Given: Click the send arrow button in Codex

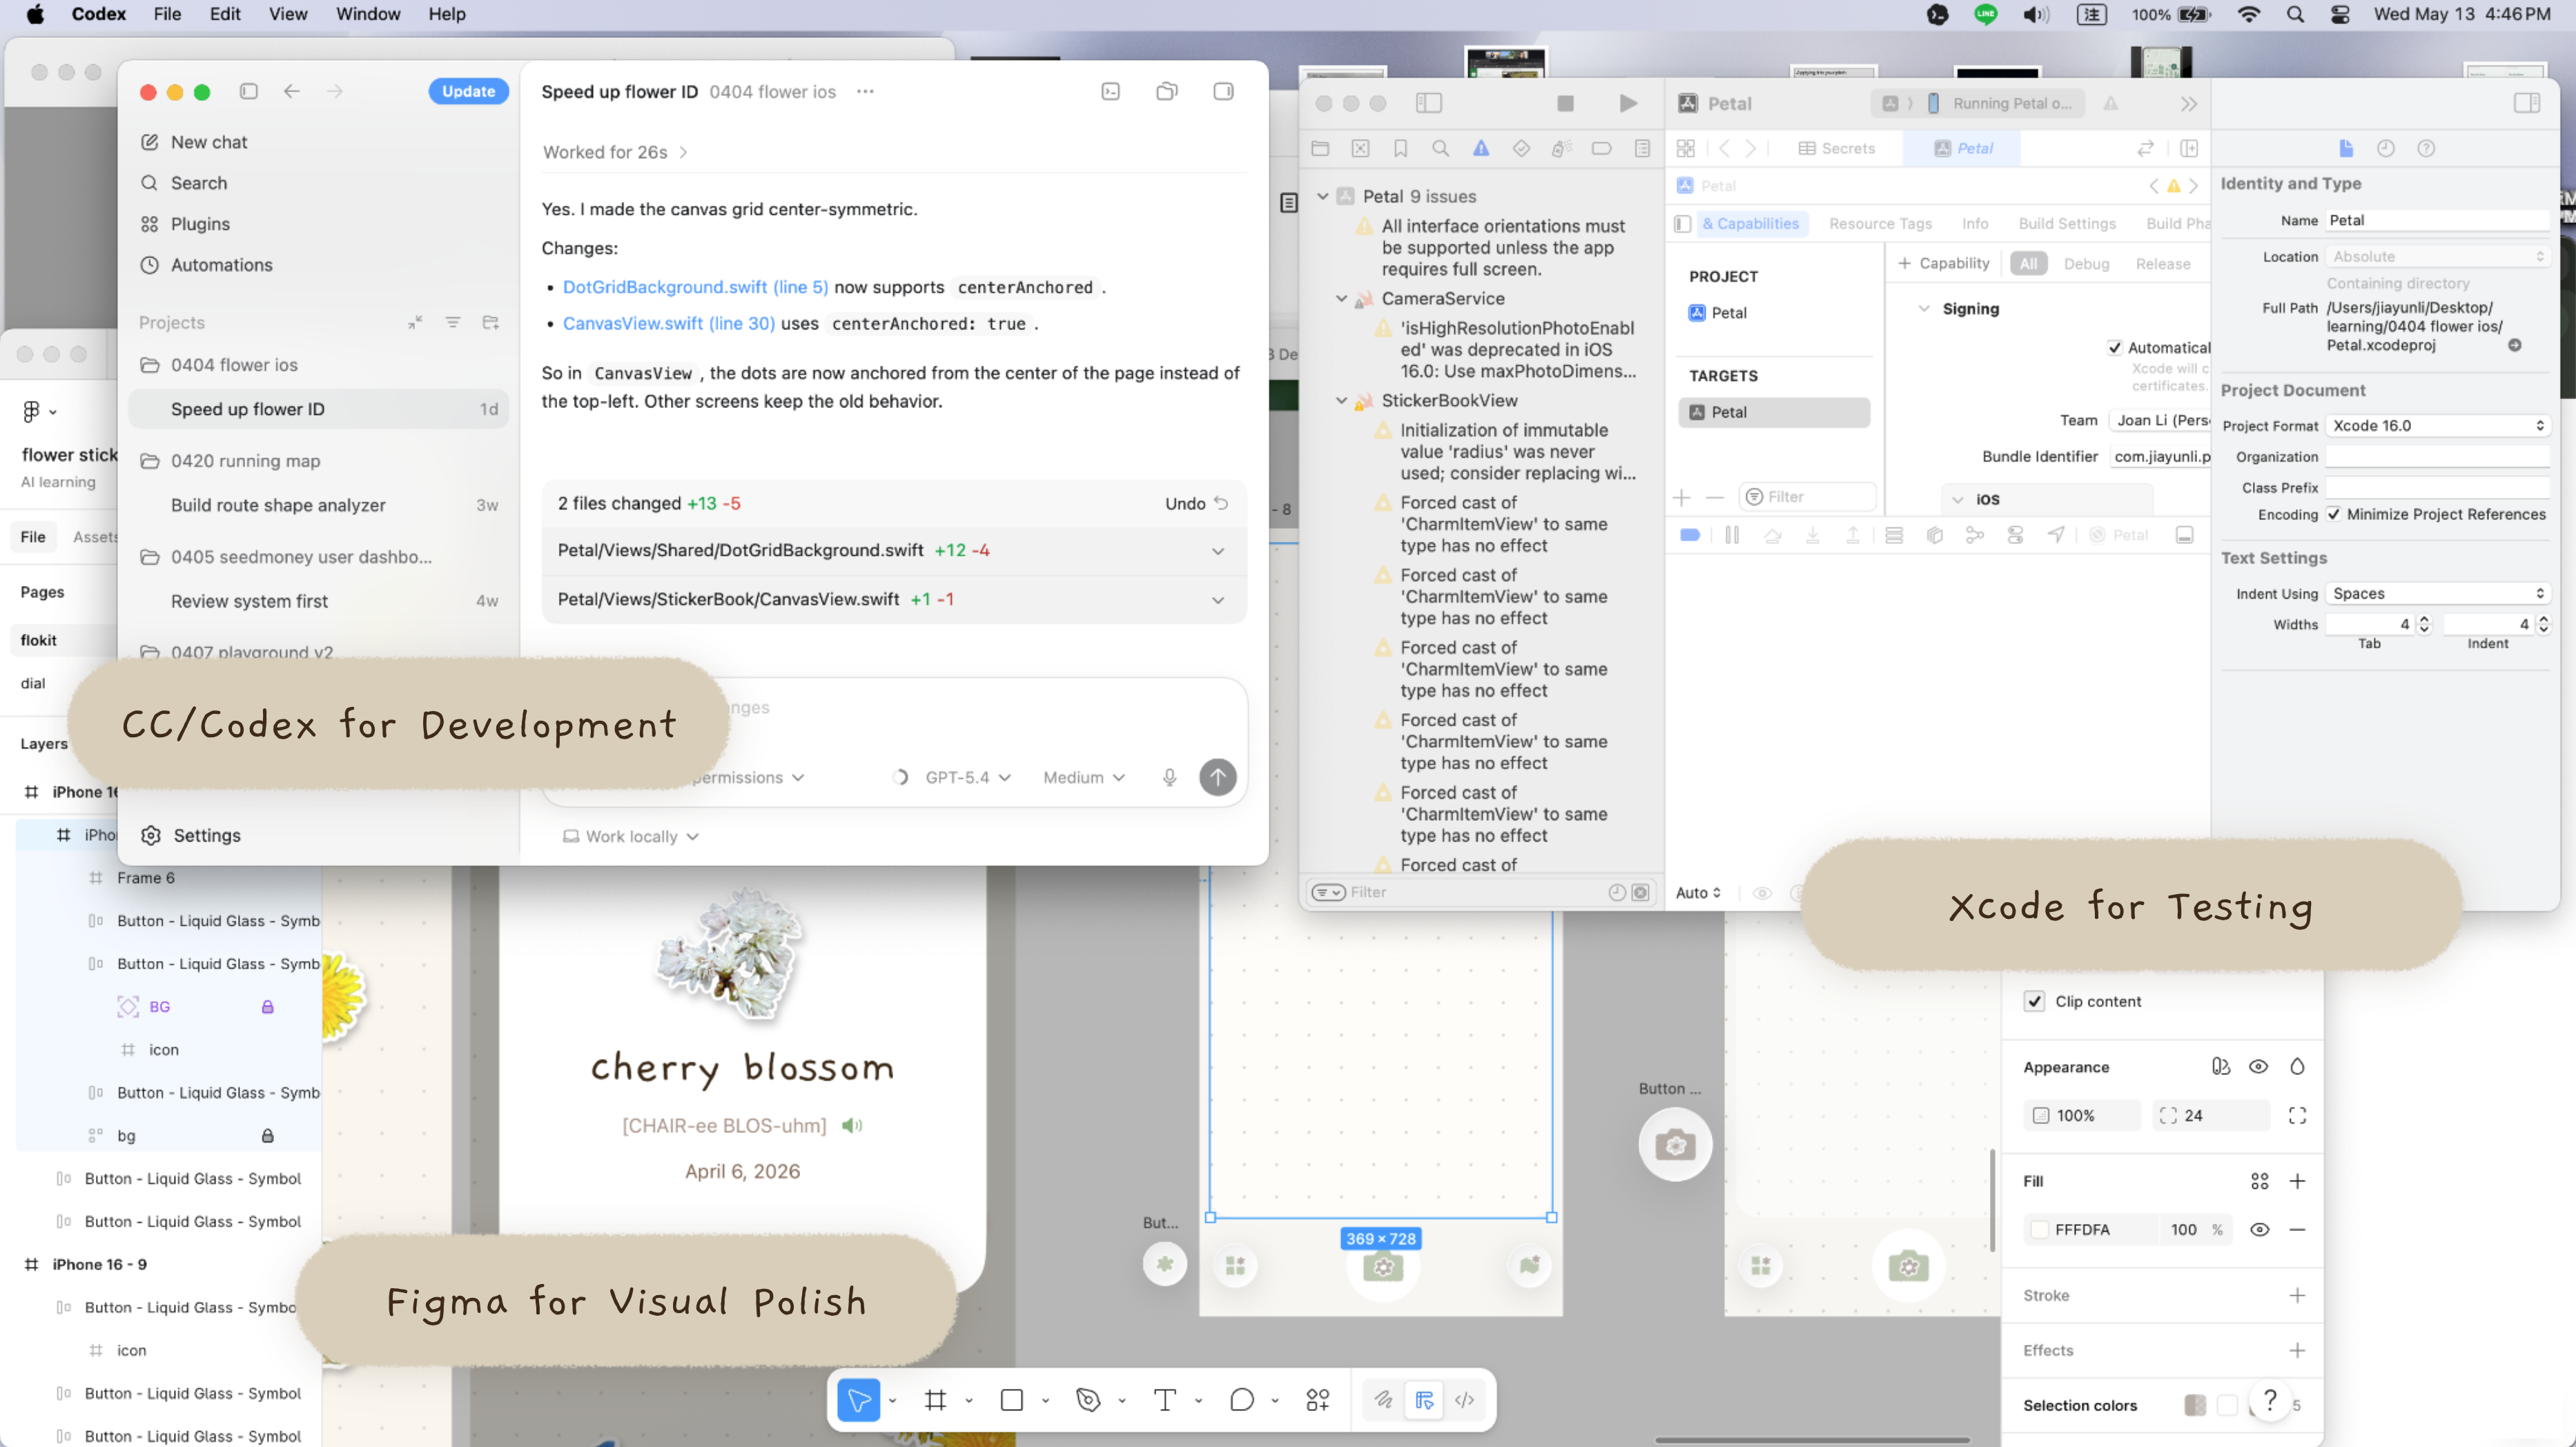Looking at the screenshot, I should pos(1217,777).
